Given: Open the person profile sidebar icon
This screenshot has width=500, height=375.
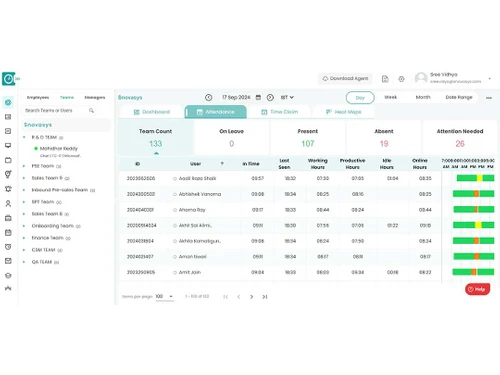Looking at the screenshot, I should pos(8,203).
